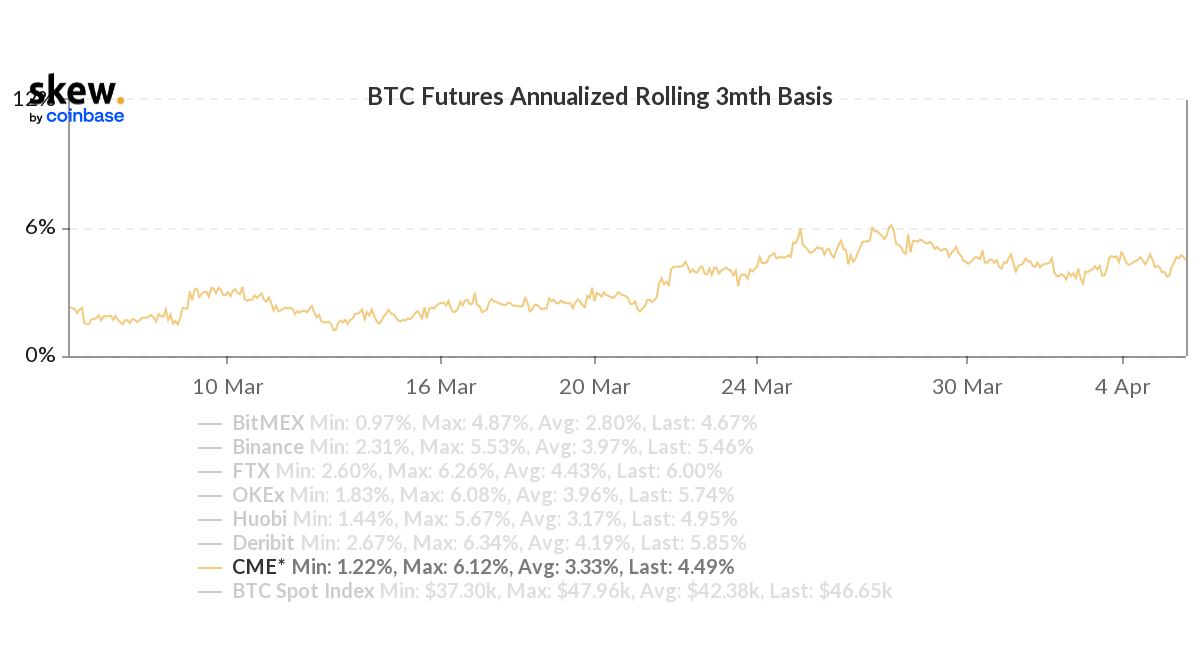Viewport: 1200px width, 670px height.
Task: Click the 16 Mar axis label
Action: tap(442, 387)
